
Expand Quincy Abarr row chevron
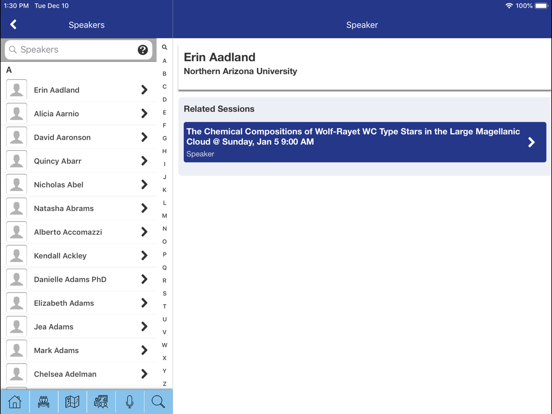point(144,161)
